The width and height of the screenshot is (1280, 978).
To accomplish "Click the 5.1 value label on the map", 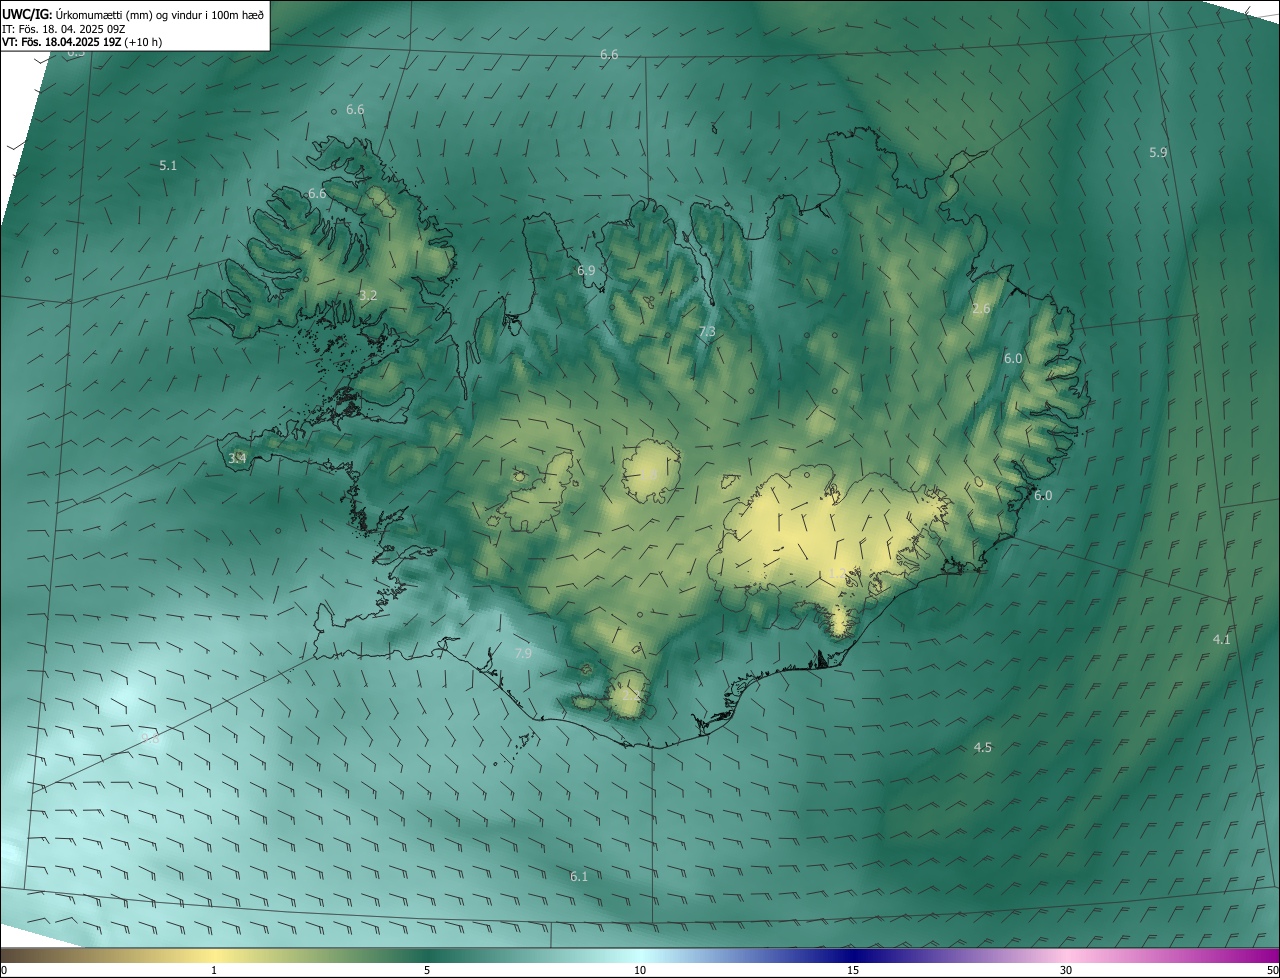I will [168, 165].
